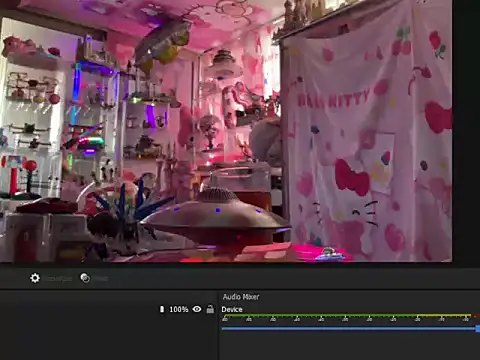Click the webcam preview canvas
480x360 pixels.
pos(226,131)
